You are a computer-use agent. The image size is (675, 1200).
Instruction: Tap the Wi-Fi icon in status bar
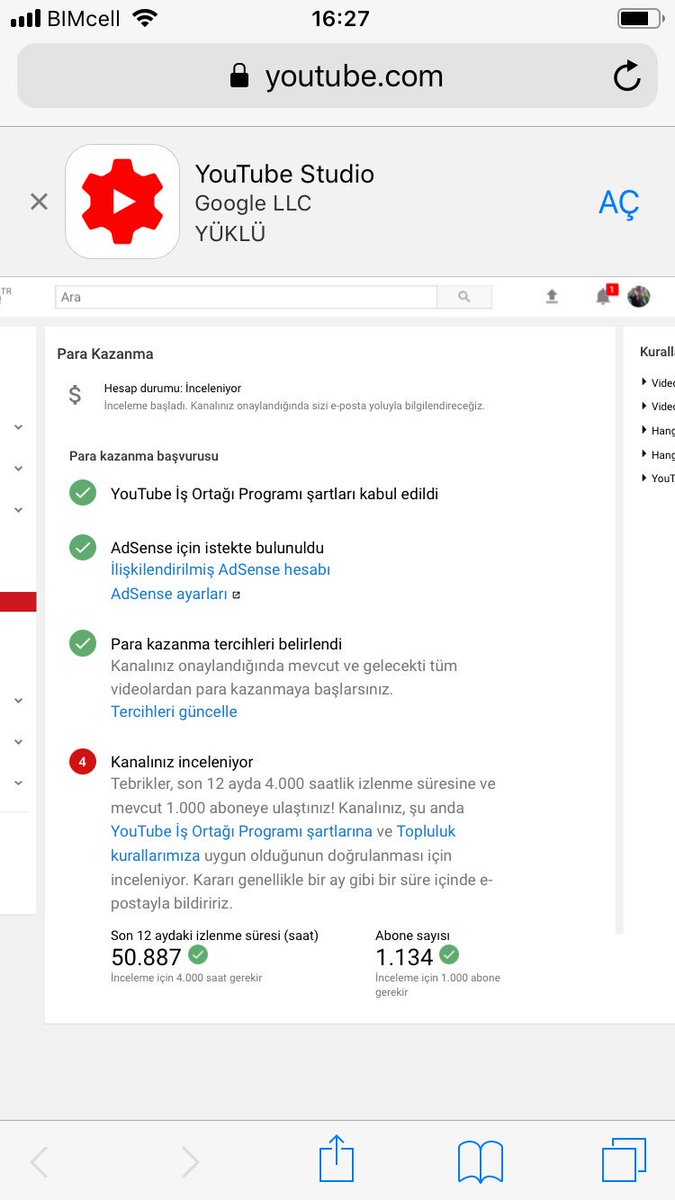coord(145,18)
